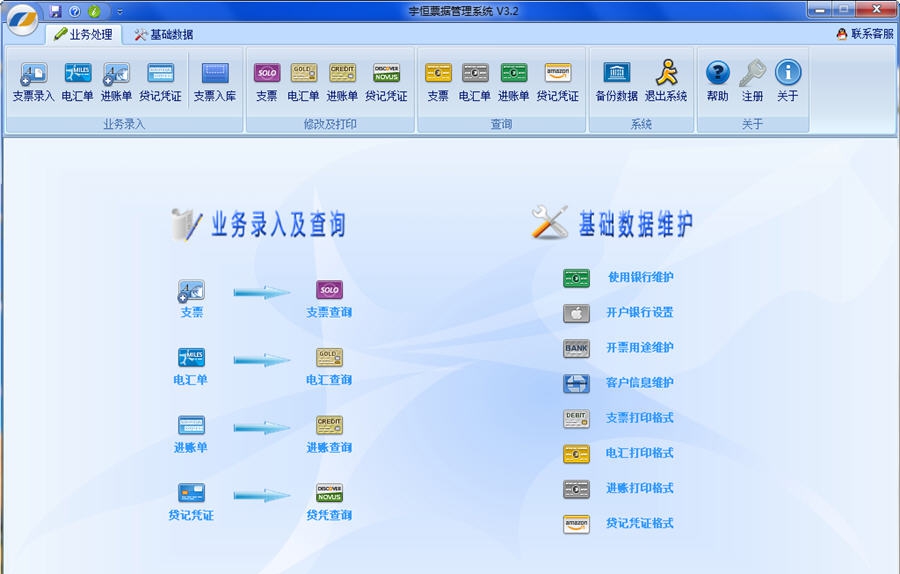Open 使用银行维护 link
The height and width of the screenshot is (574, 900).
[x=641, y=277]
